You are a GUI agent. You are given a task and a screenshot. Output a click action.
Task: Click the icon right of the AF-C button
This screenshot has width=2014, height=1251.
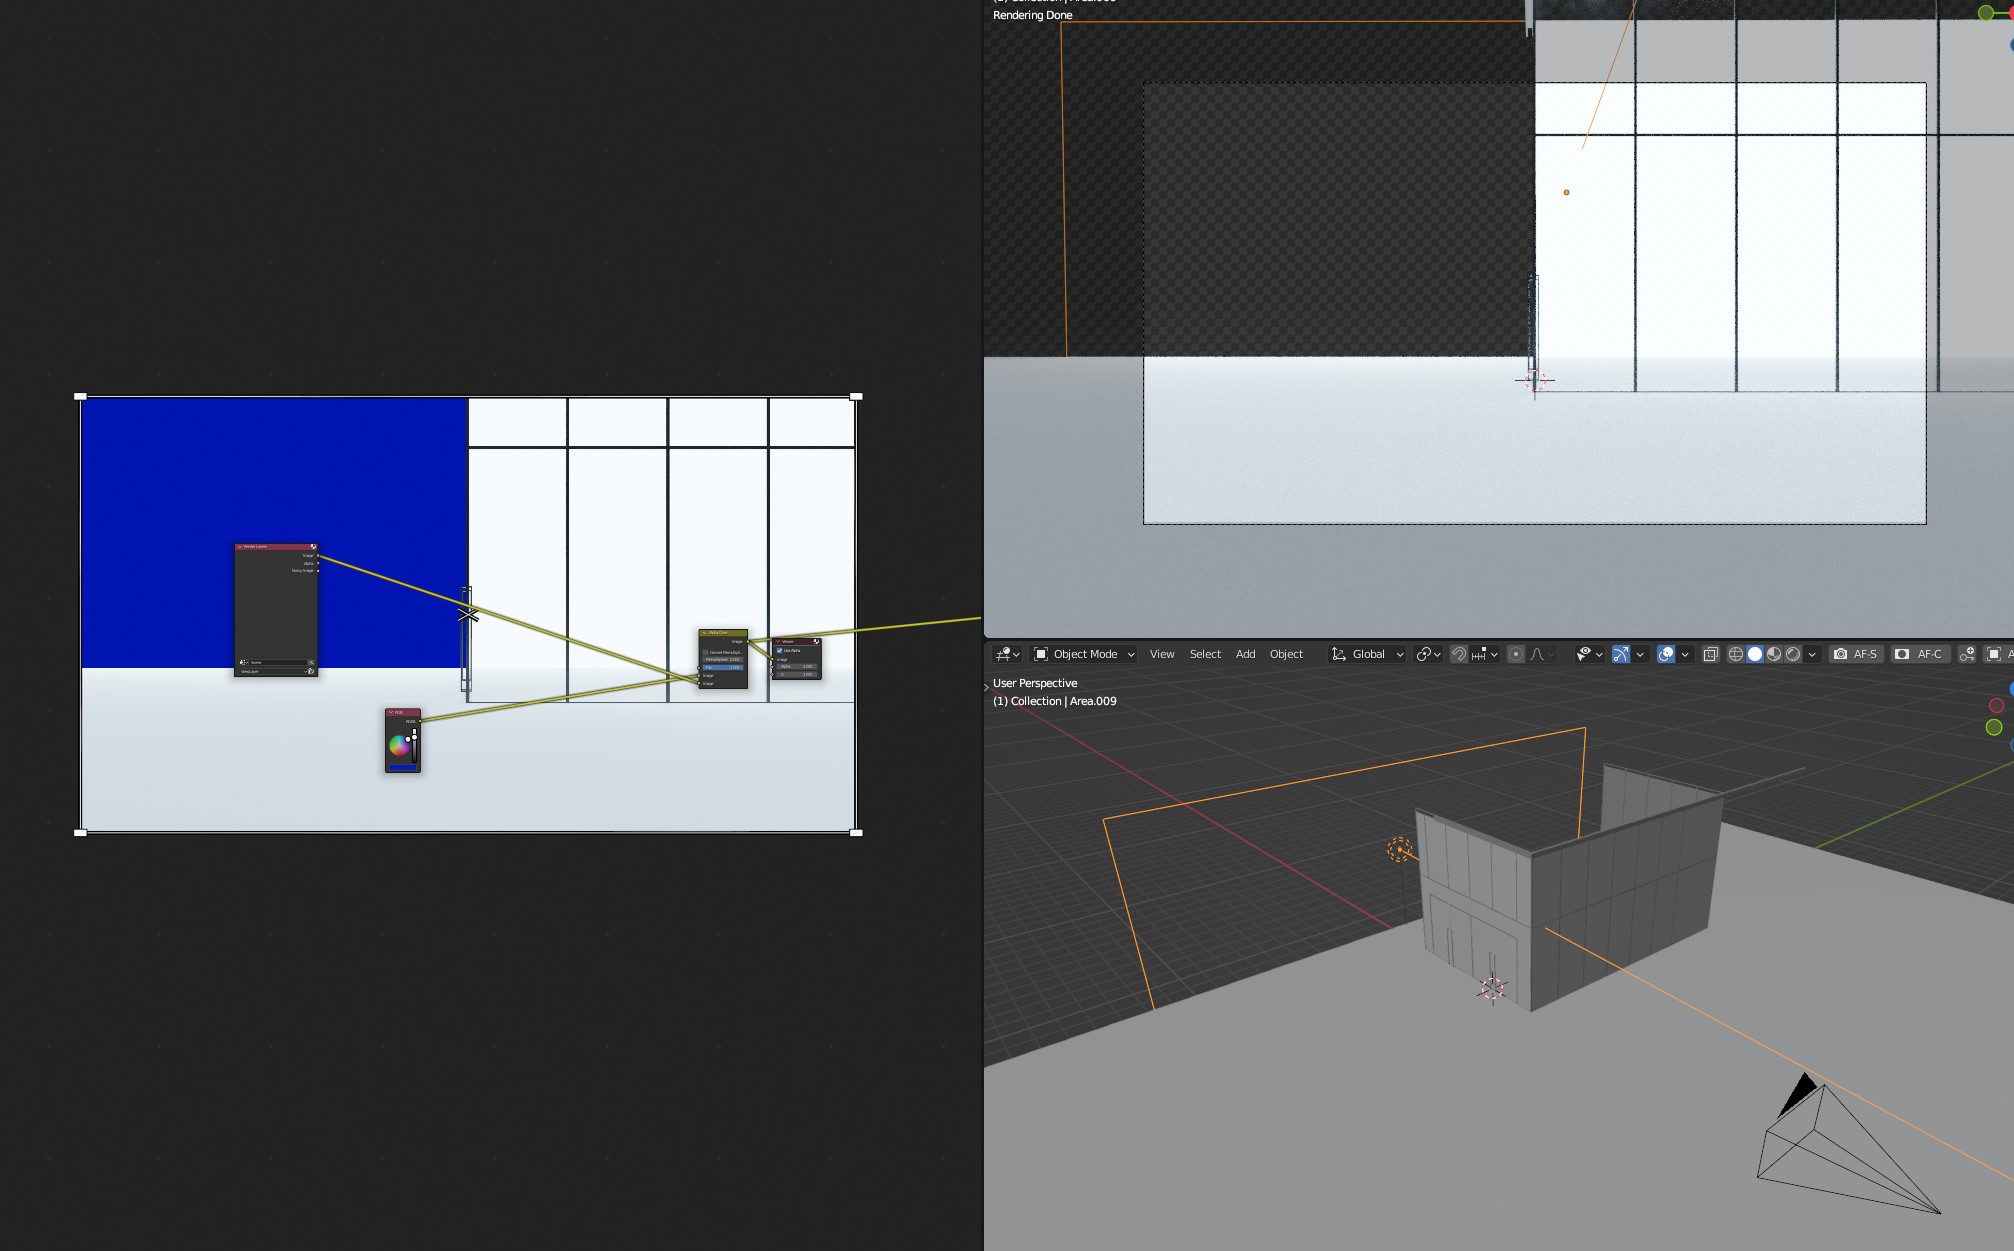[1967, 654]
